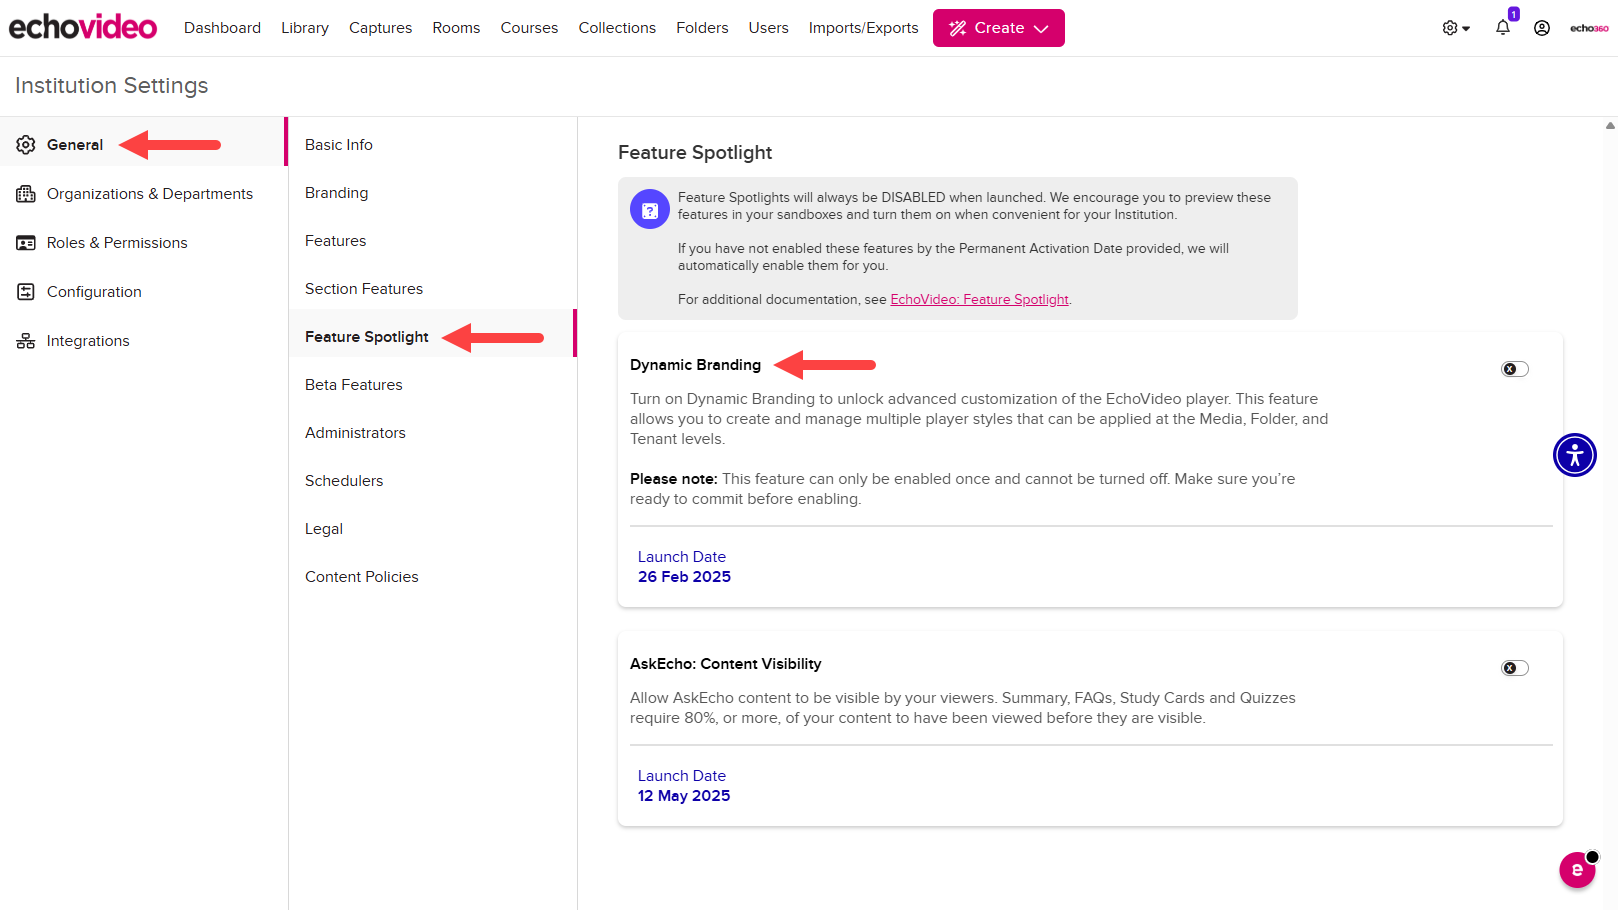The height and width of the screenshot is (910, 1618).
Task: Enable the Dynamic Branding toggle
Action: (x=1513, y=368)
